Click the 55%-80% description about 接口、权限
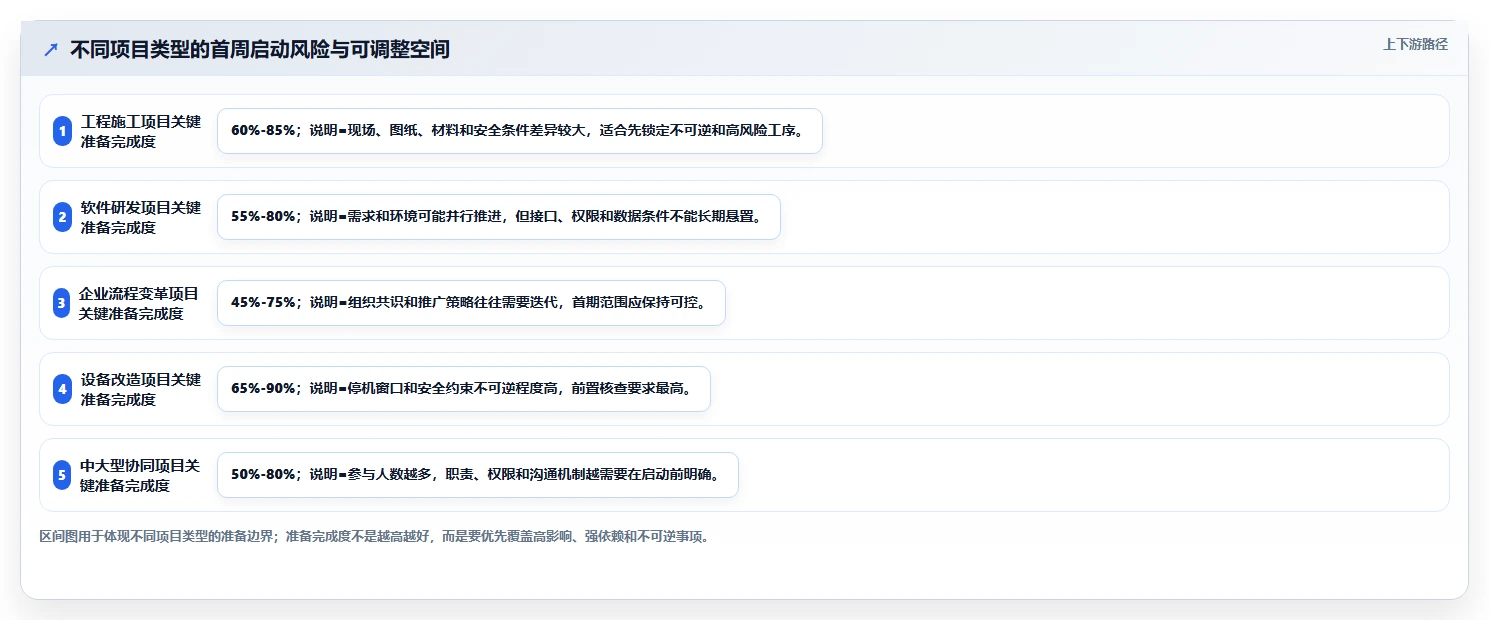Image resolution: width=1489 pixels, height=620 pixels. tap(499, 217)
